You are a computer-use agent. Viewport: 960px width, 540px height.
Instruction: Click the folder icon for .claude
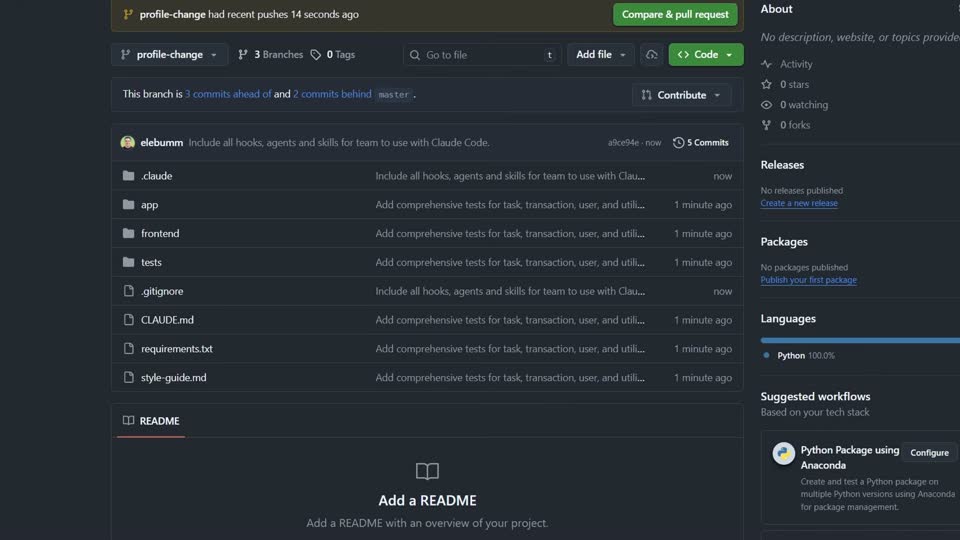(x=128, y=176)
